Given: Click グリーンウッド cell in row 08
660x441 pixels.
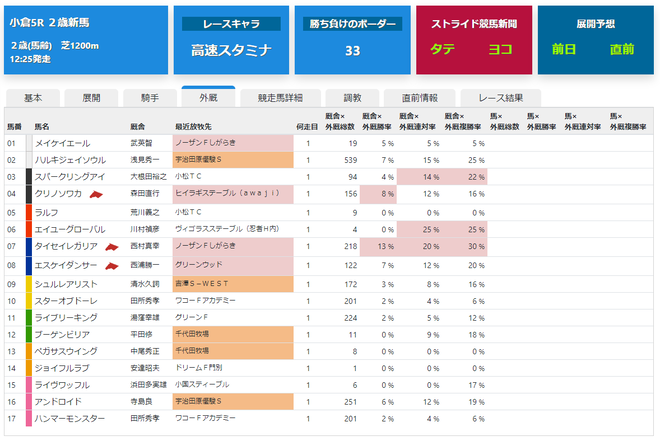Looking at the screenshot, I should tap(233, 266).
